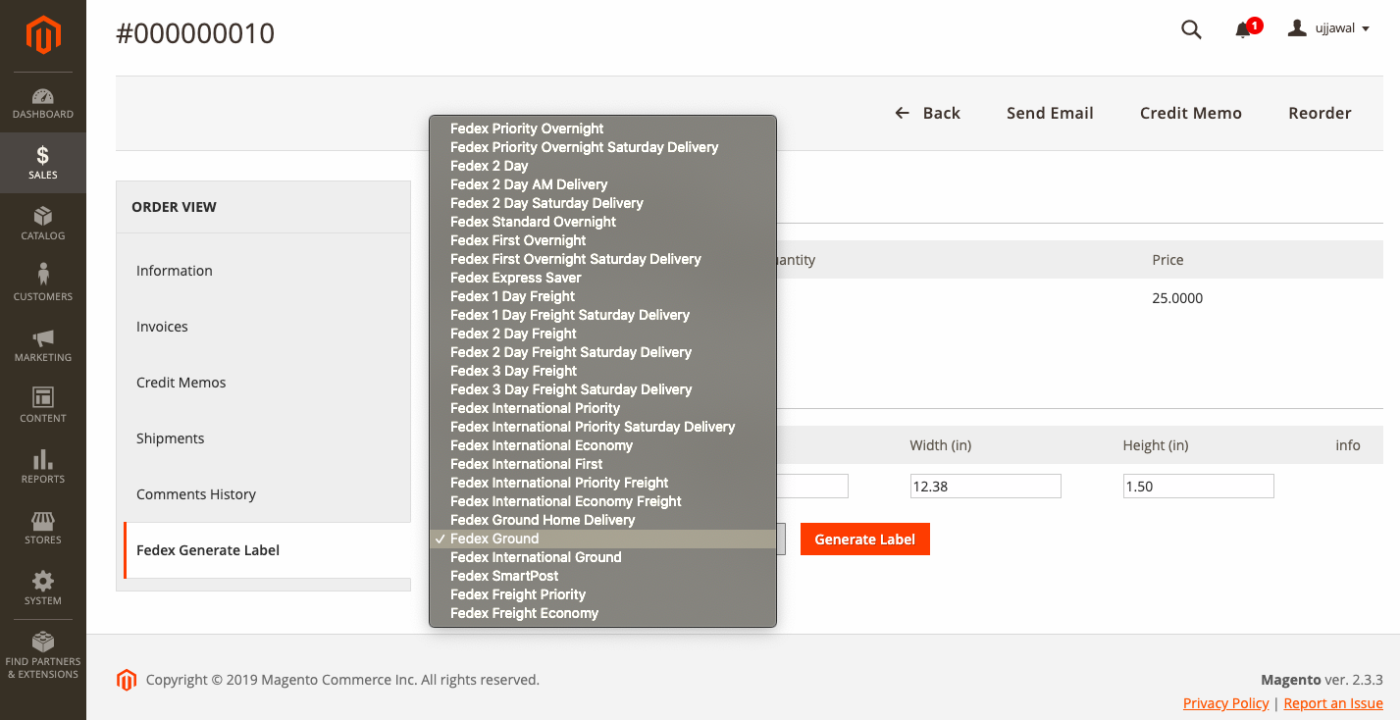Choose the Fedex First Overnight option
Viewport: 1400px width, 720px height.
pos(603,240)
